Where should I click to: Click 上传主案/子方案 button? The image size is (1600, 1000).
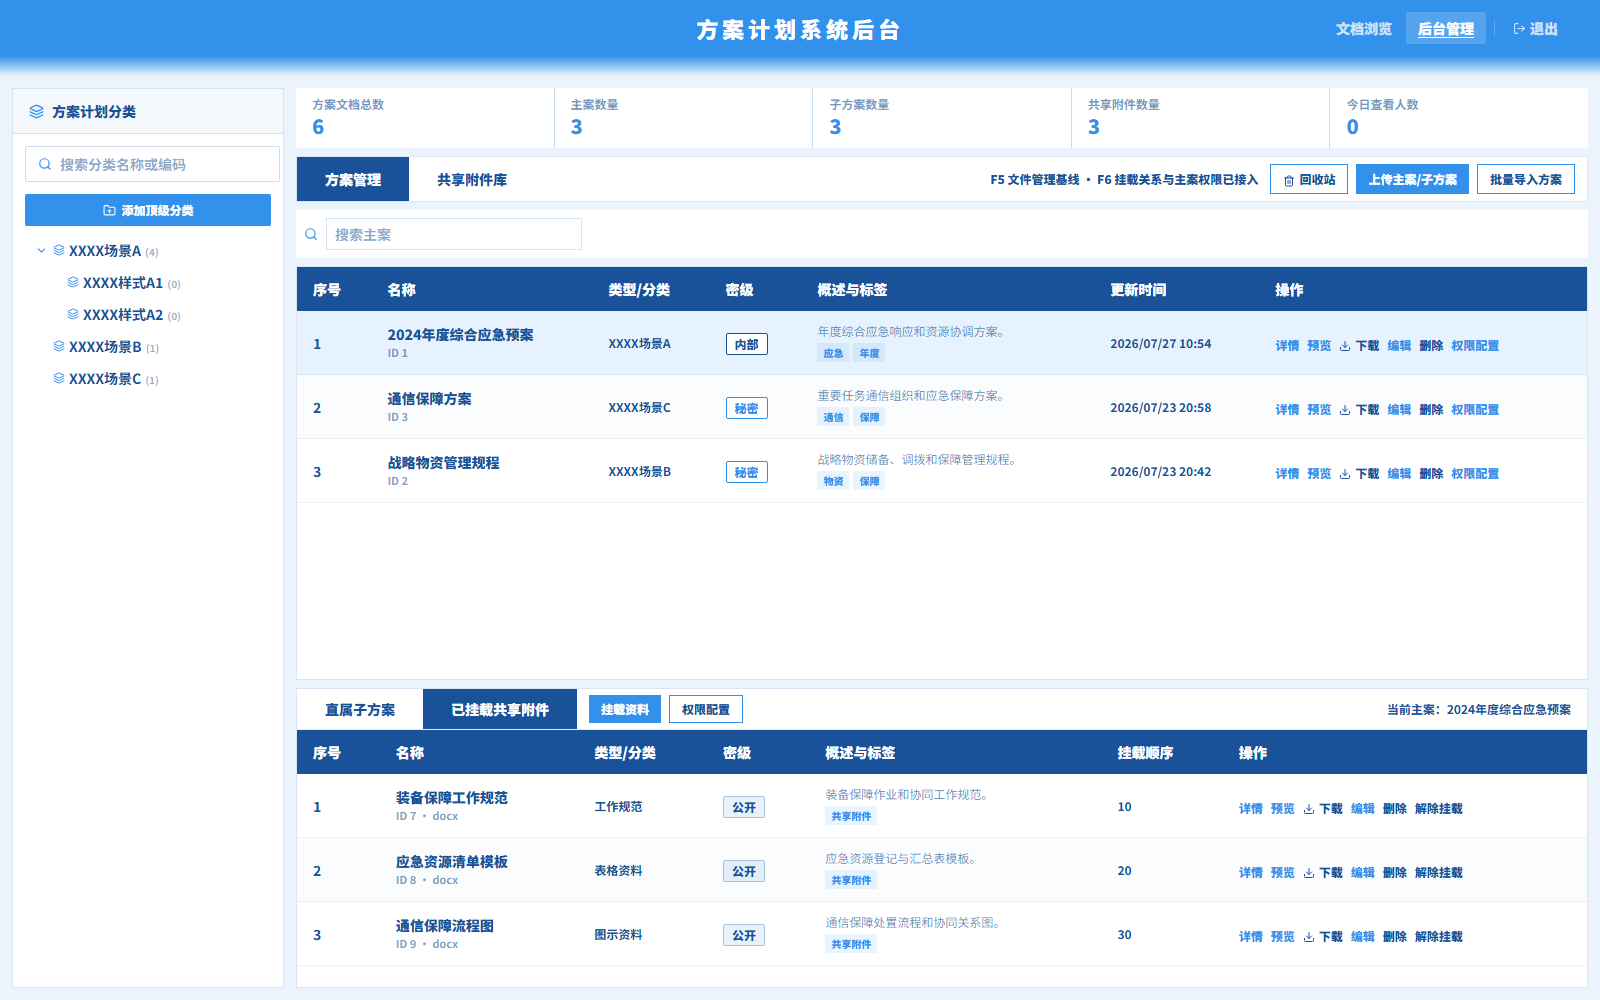coord(1412,179)
